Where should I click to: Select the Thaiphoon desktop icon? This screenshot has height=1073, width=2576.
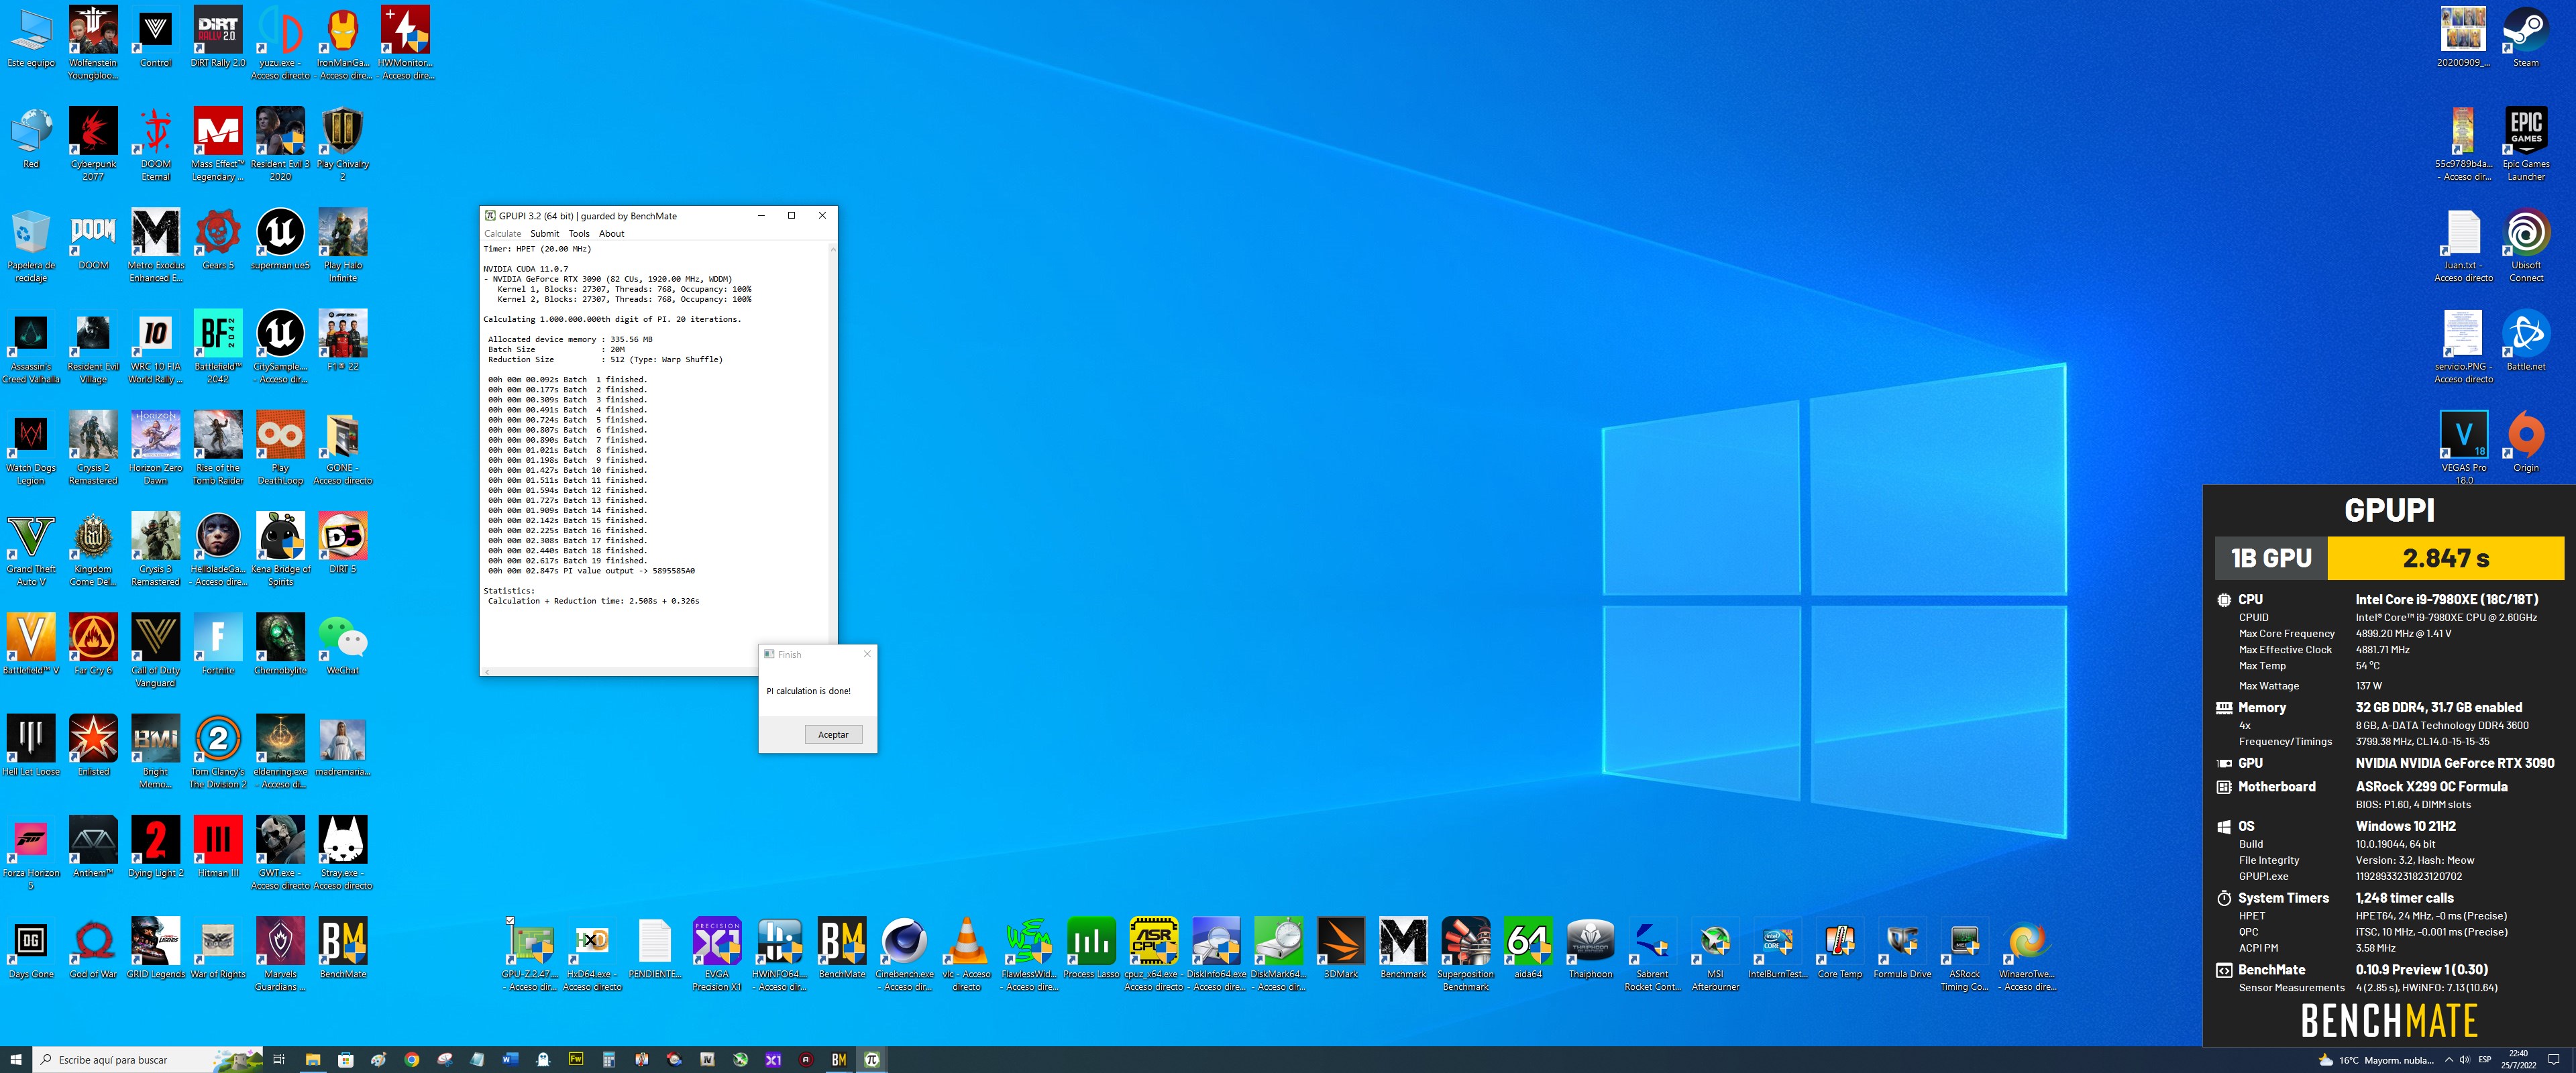[1590, 948]
